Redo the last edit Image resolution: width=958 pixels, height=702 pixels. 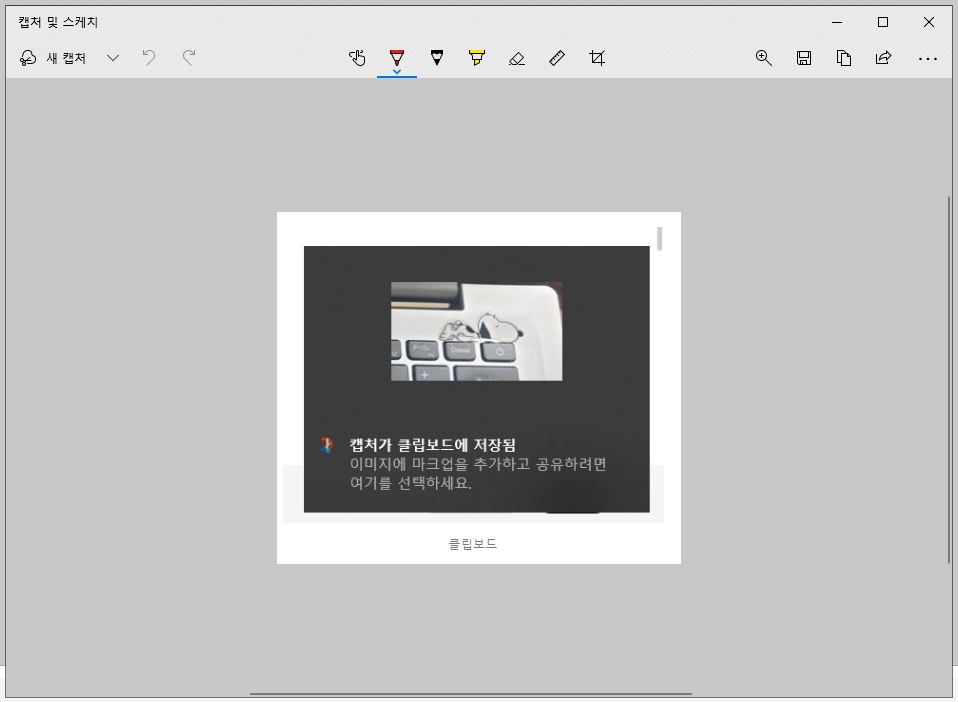(x=188, y=57)
